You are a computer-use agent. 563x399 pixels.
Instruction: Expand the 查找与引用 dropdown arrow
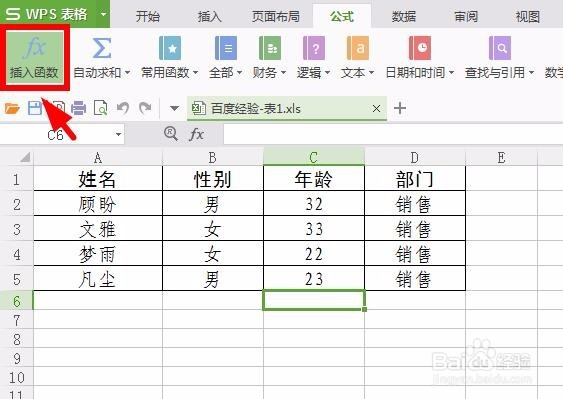click(531, 73)
